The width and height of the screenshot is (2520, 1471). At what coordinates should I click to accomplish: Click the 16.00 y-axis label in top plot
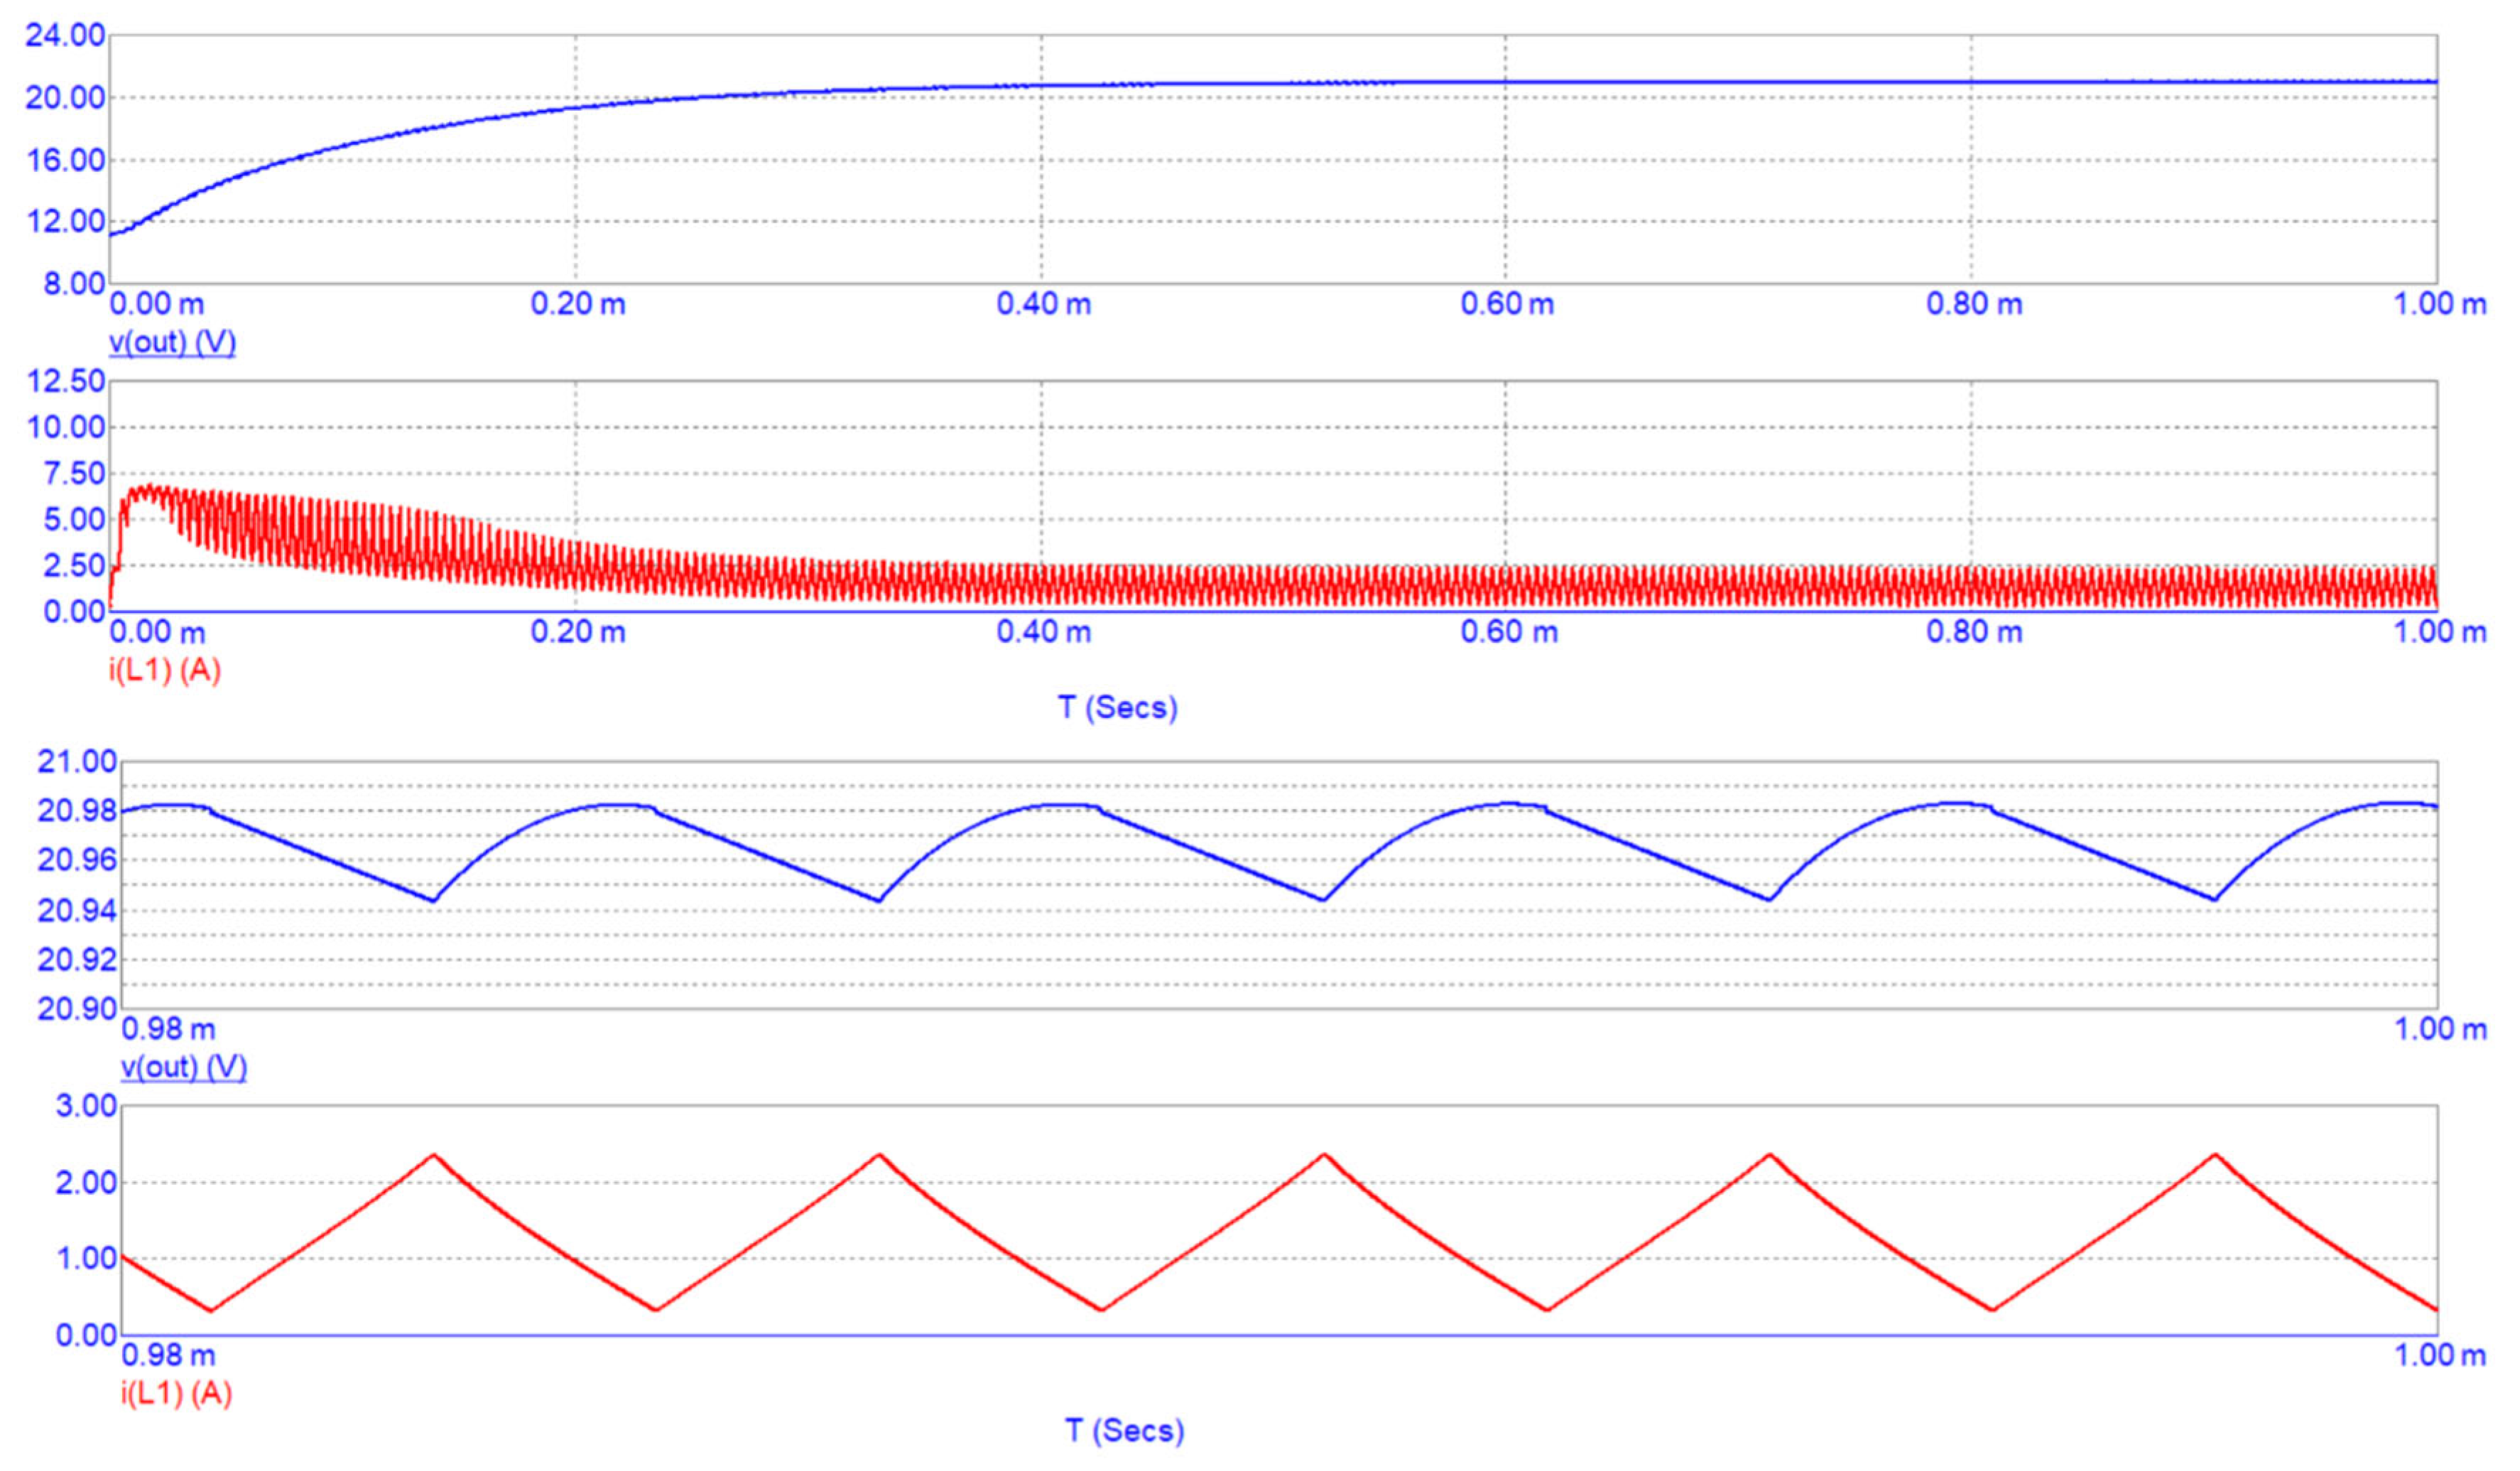coord(65,160)
